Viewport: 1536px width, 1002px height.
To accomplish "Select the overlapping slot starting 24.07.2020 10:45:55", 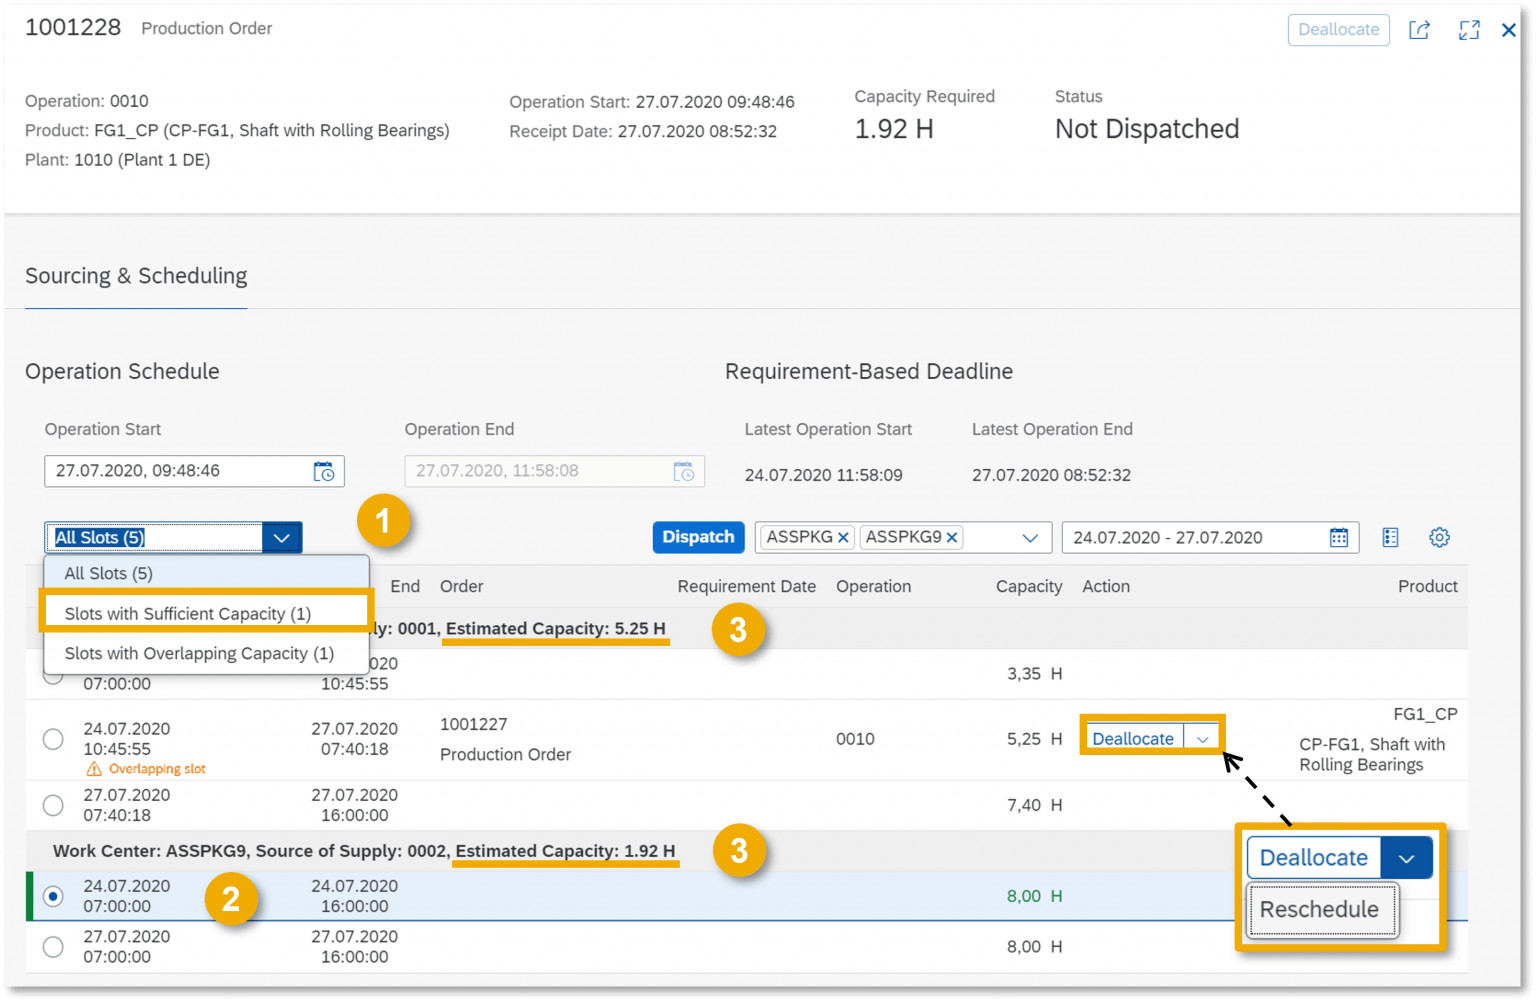I will [x=52, y=739].
